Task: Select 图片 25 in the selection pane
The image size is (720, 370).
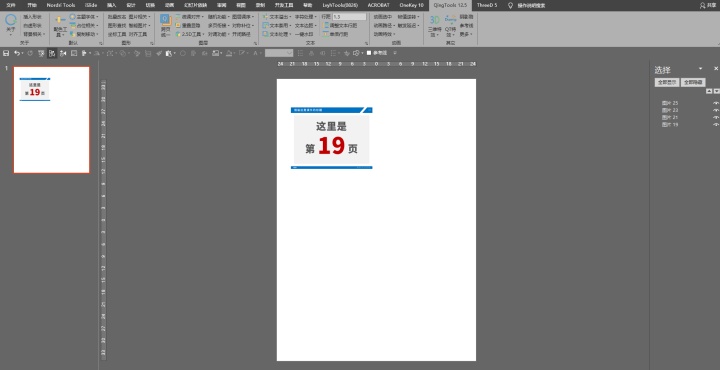Action: [670, 103]
